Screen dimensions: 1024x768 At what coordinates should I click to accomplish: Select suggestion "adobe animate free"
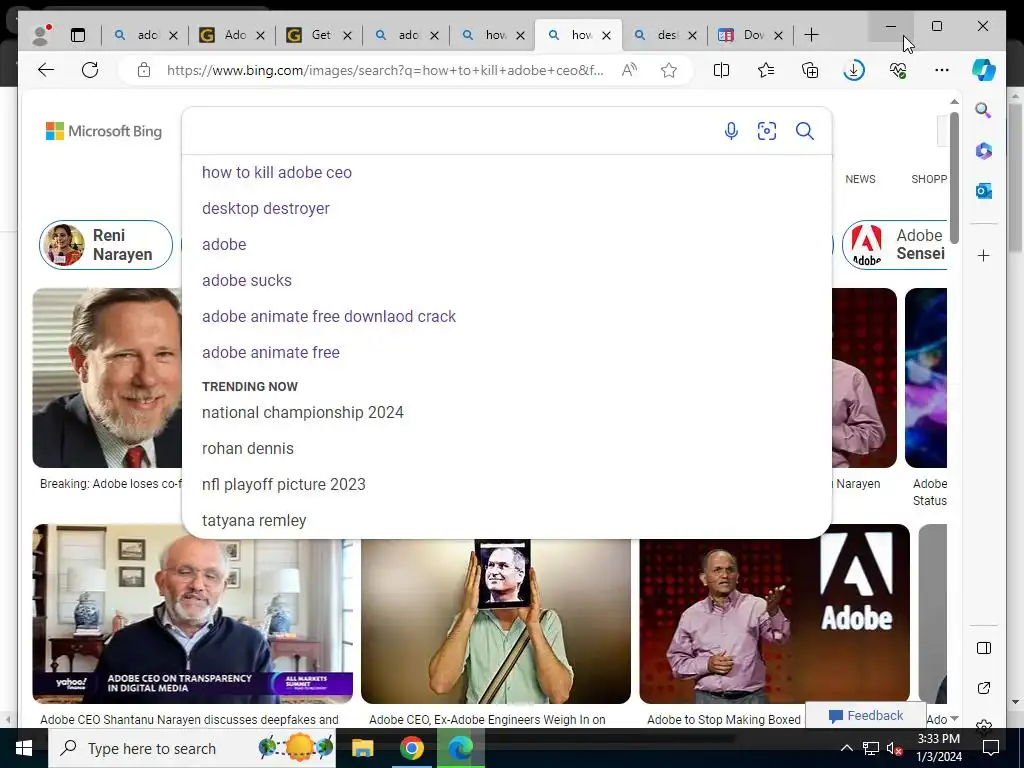pos(270,352)
